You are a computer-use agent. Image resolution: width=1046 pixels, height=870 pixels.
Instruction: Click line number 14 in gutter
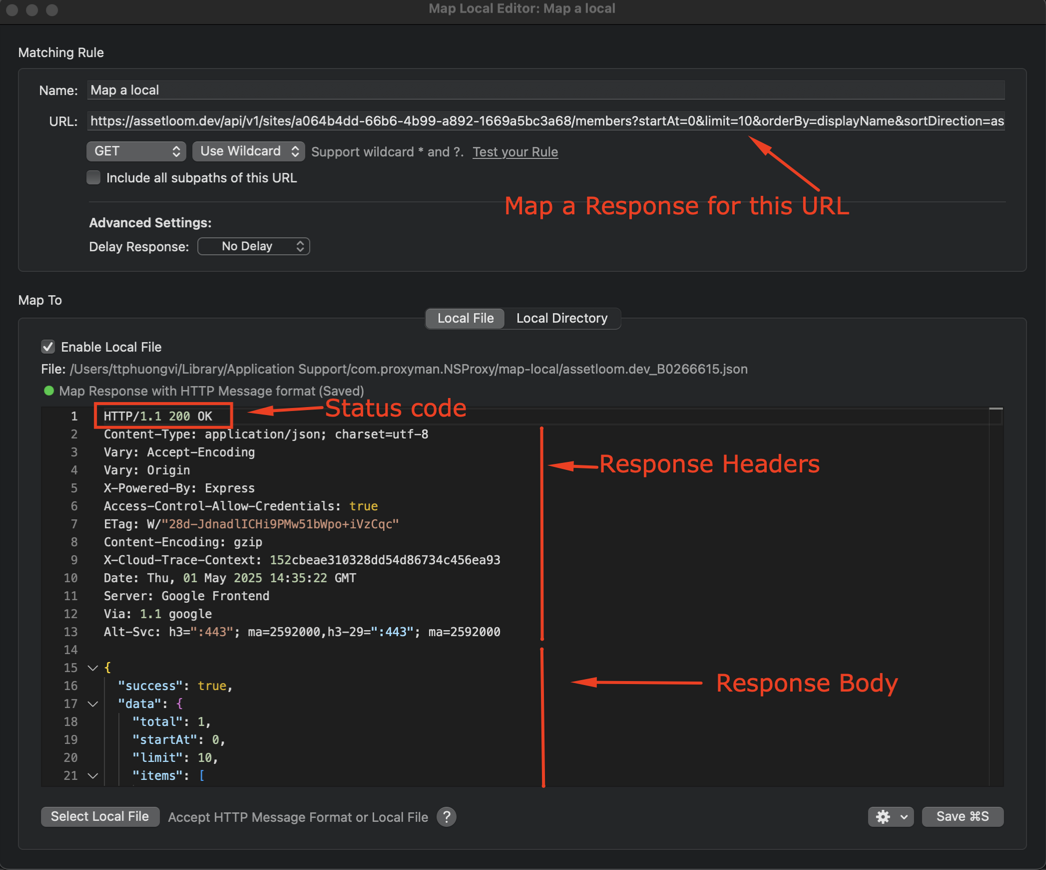click(x=71, y=650)
